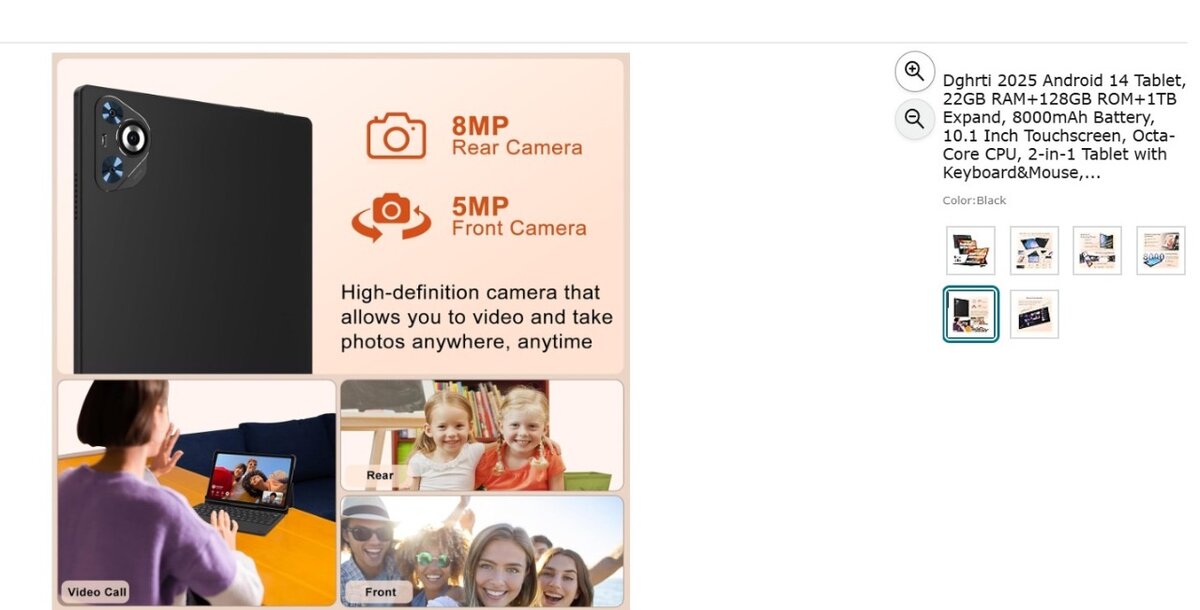Zoom out with the minus magnifier icon
Image resolution: width=1200 pixels, height=610 pixels.
(x=914, y=120)
